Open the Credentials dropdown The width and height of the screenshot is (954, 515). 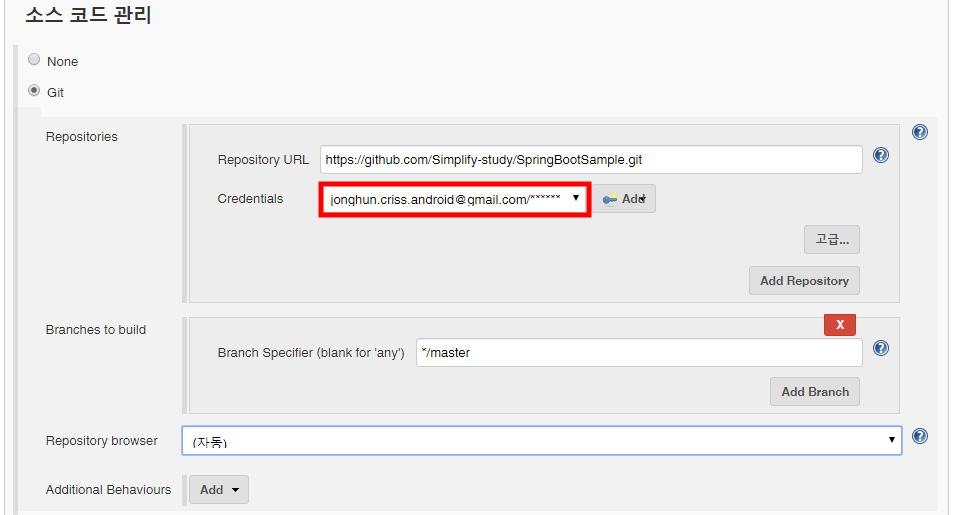pyautogui.click(x=454, y=199)
